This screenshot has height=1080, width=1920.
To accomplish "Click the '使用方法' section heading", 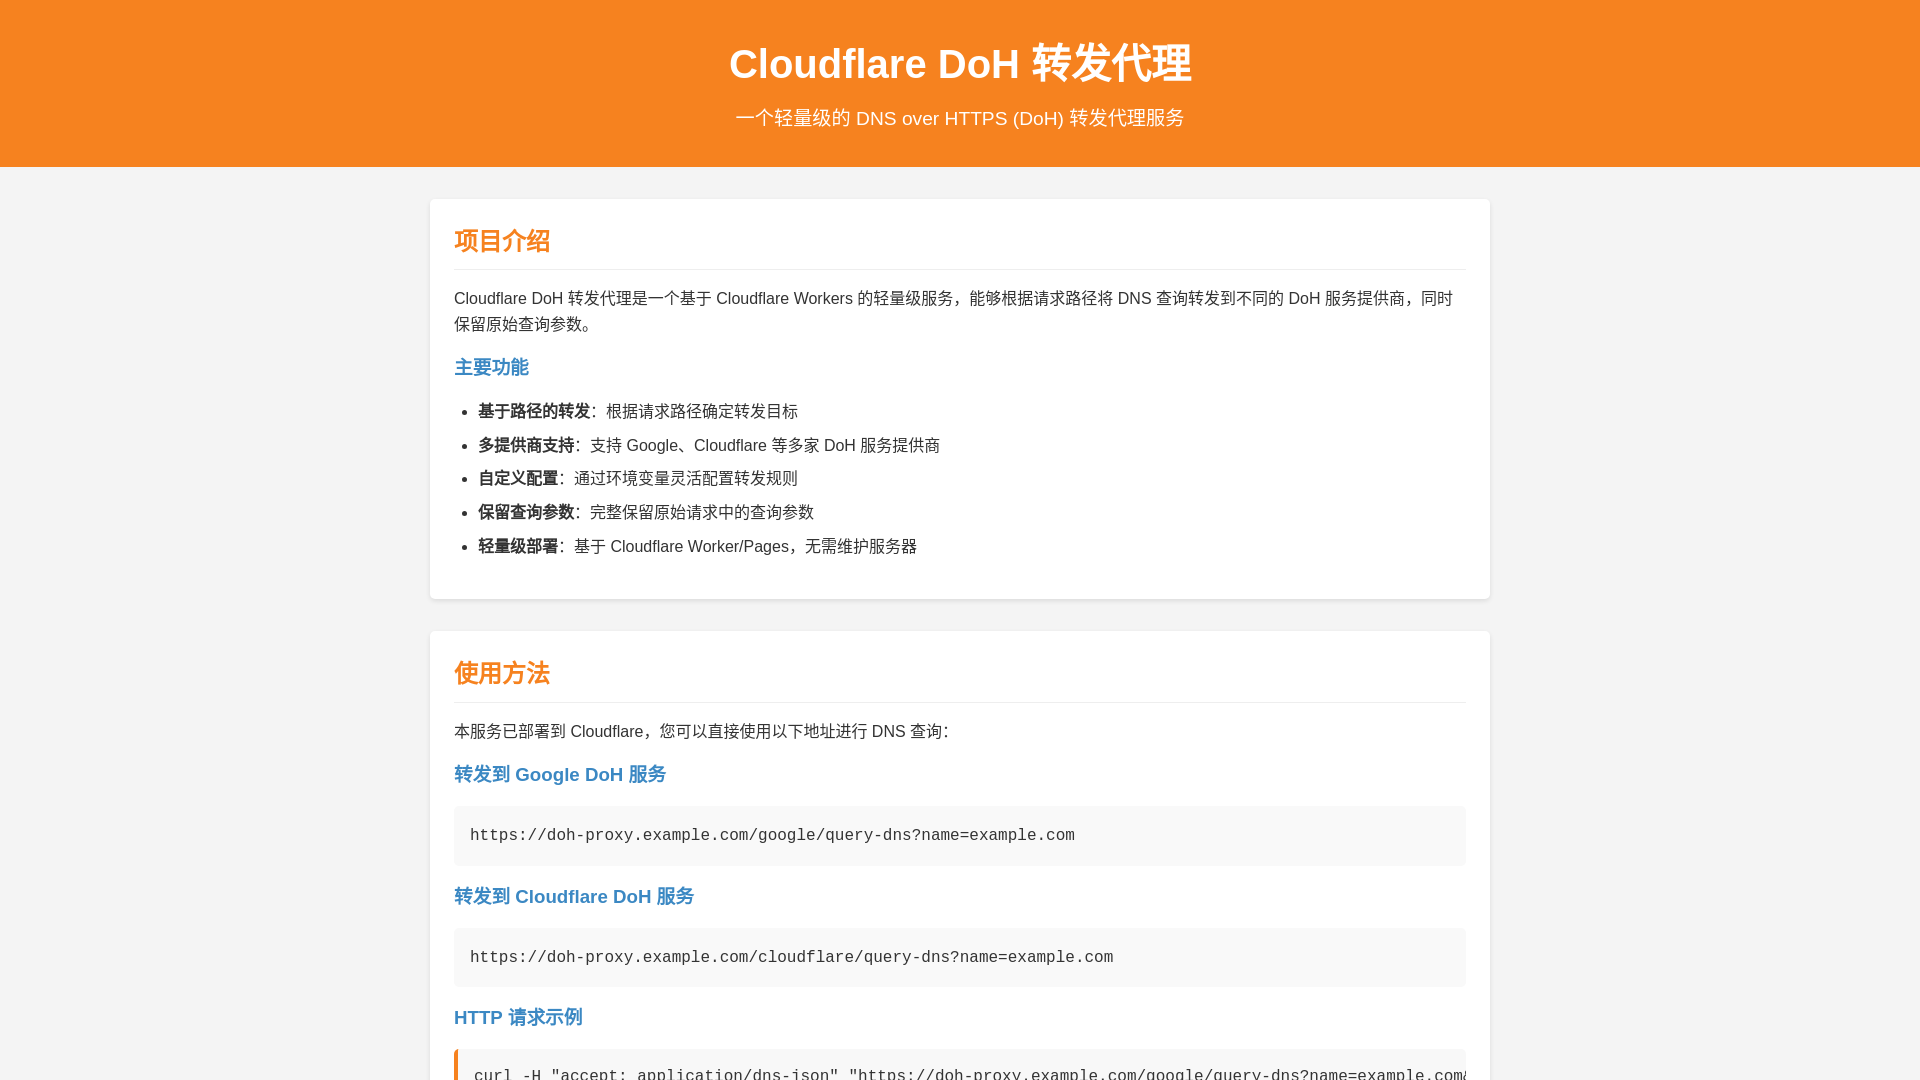I will click(x=502, y=673).
